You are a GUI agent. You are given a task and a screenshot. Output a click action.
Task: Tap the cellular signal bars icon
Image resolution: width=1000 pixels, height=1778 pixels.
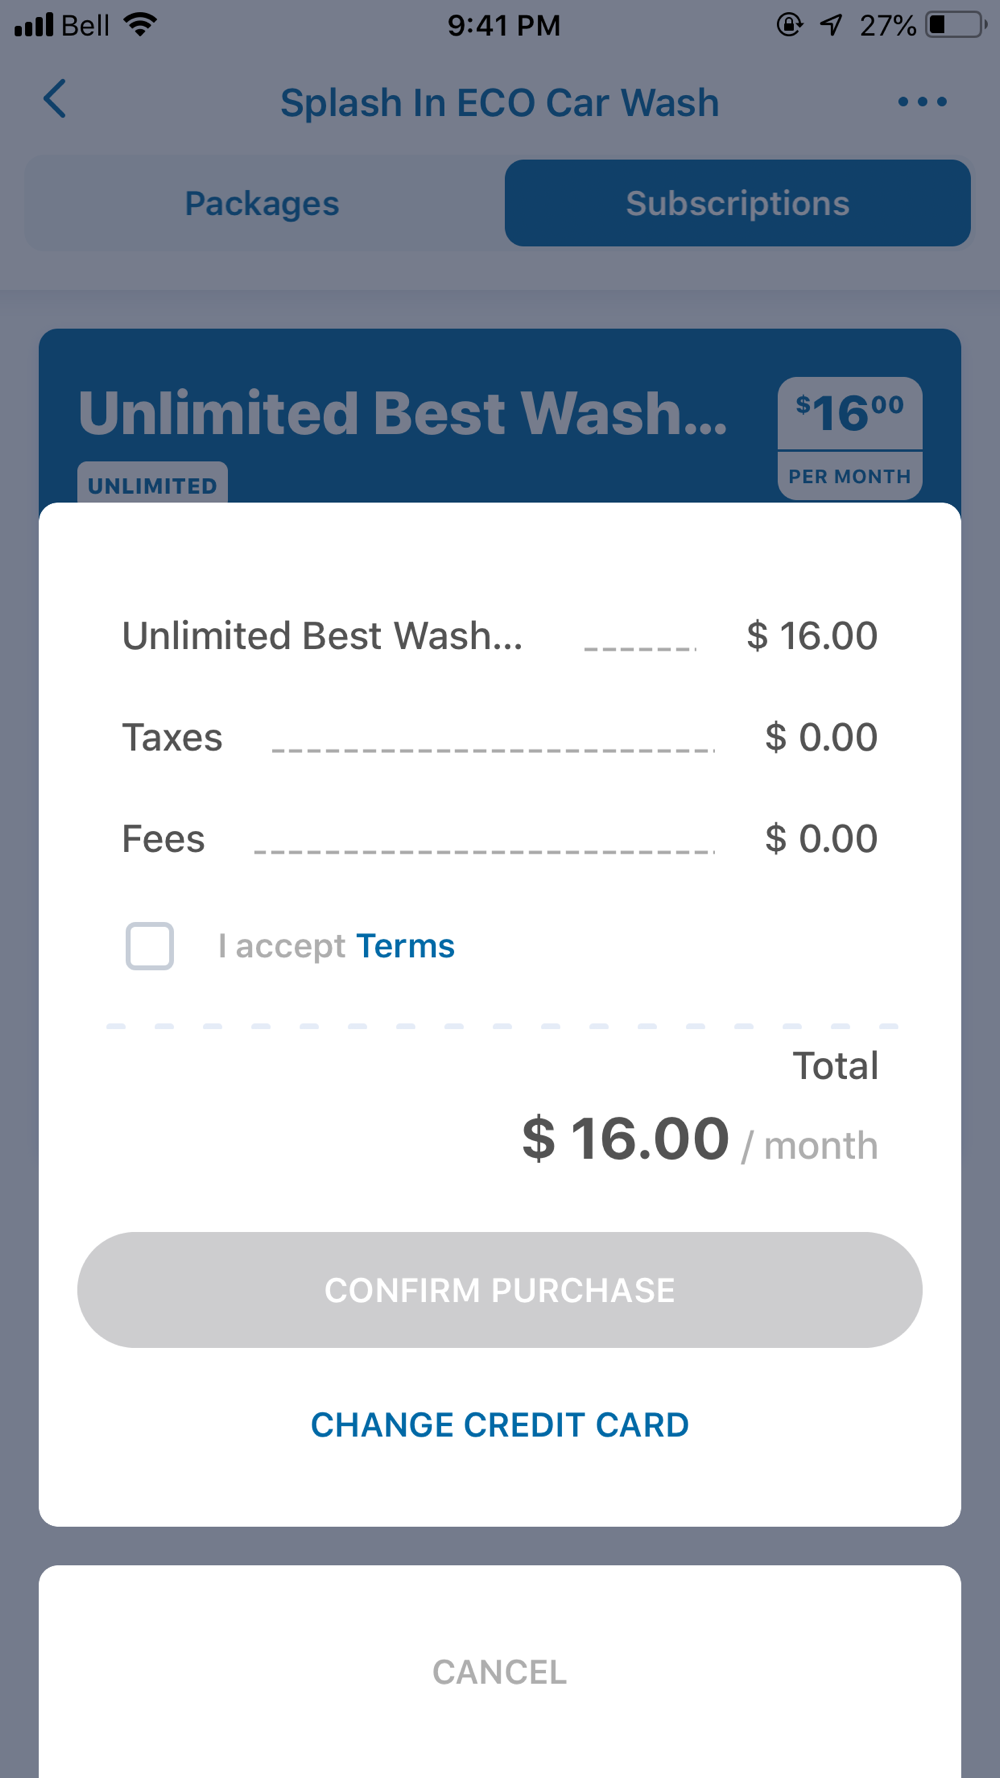pyautogui.click(x=34, y=25)
